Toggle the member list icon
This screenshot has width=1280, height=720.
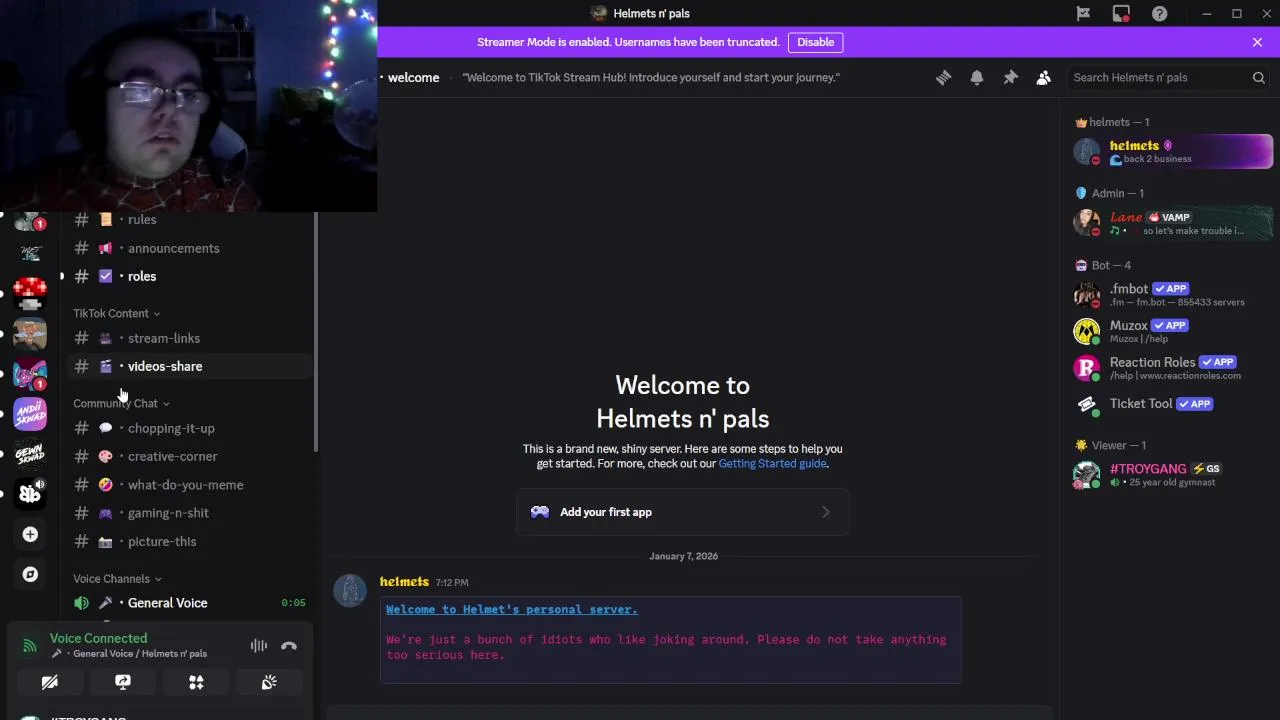(x=1044, y=77)
